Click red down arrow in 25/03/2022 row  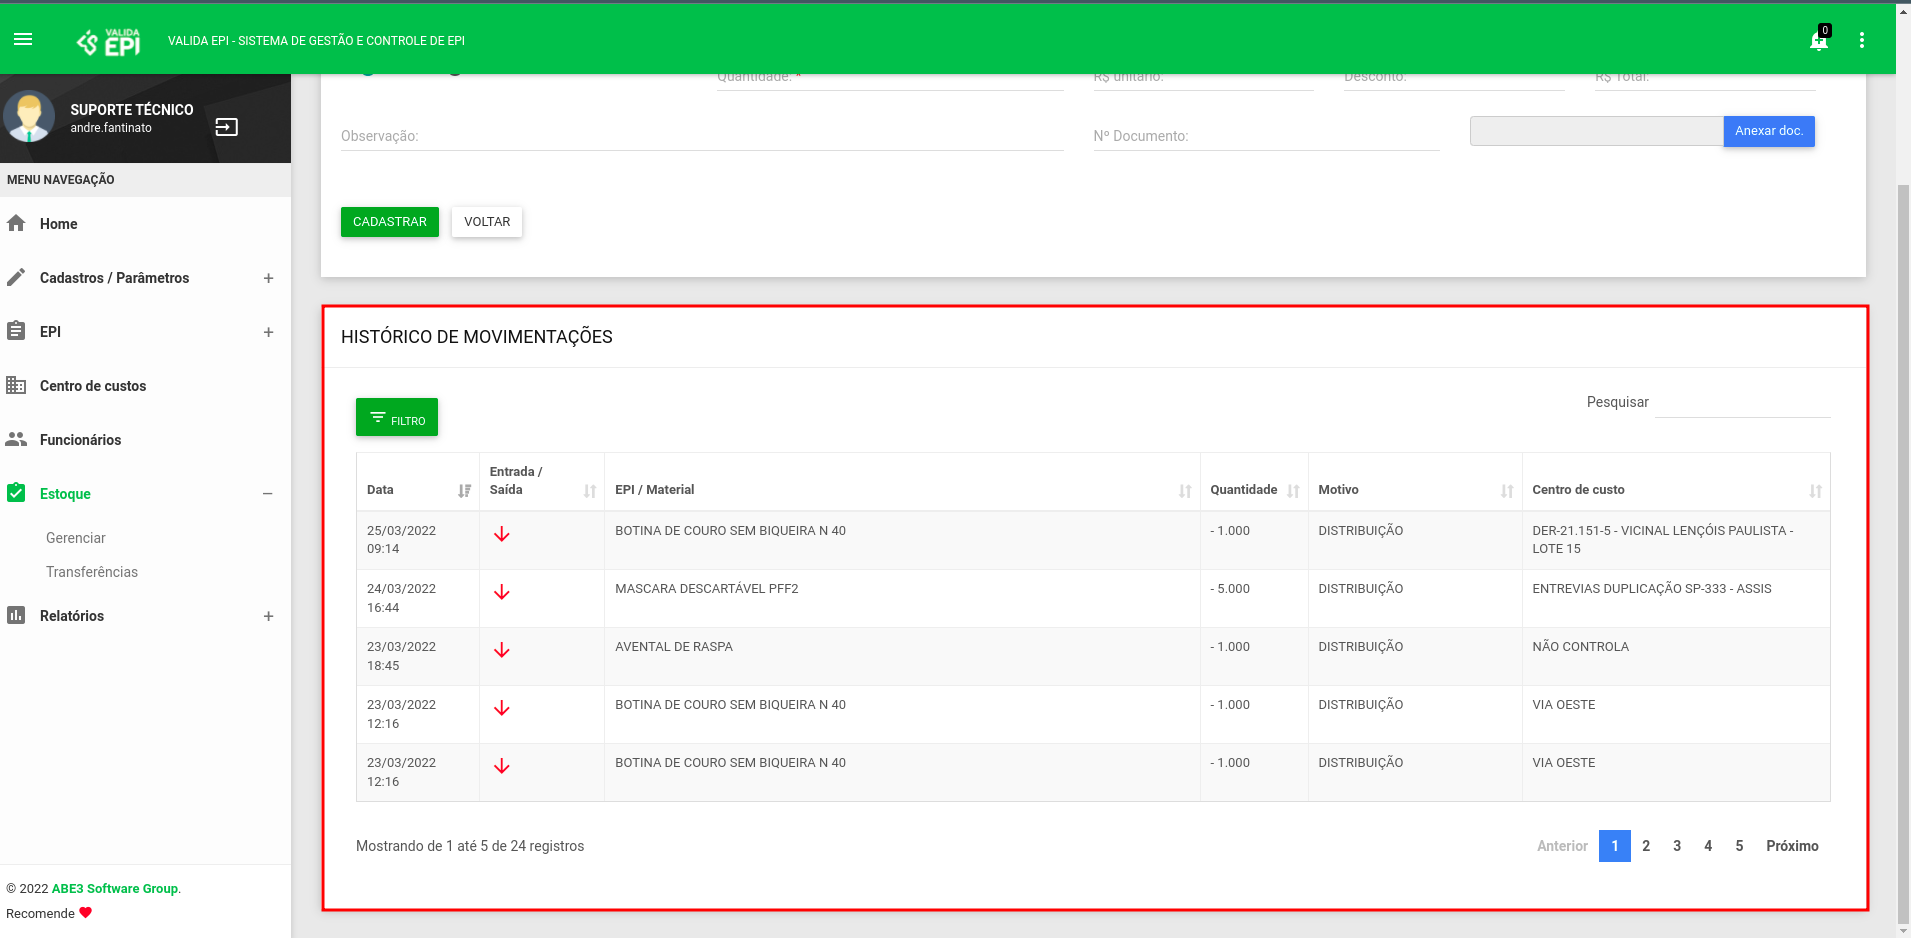click(502, 534)
